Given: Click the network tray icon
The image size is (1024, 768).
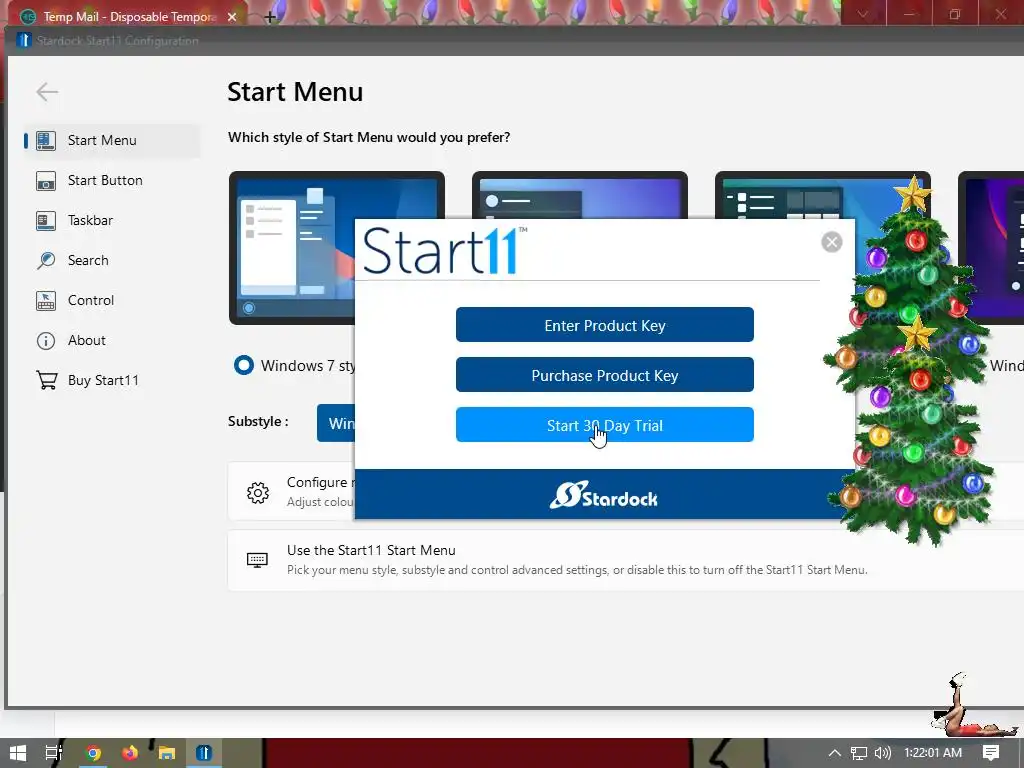Looking at the screenshot, I should 859,753.
